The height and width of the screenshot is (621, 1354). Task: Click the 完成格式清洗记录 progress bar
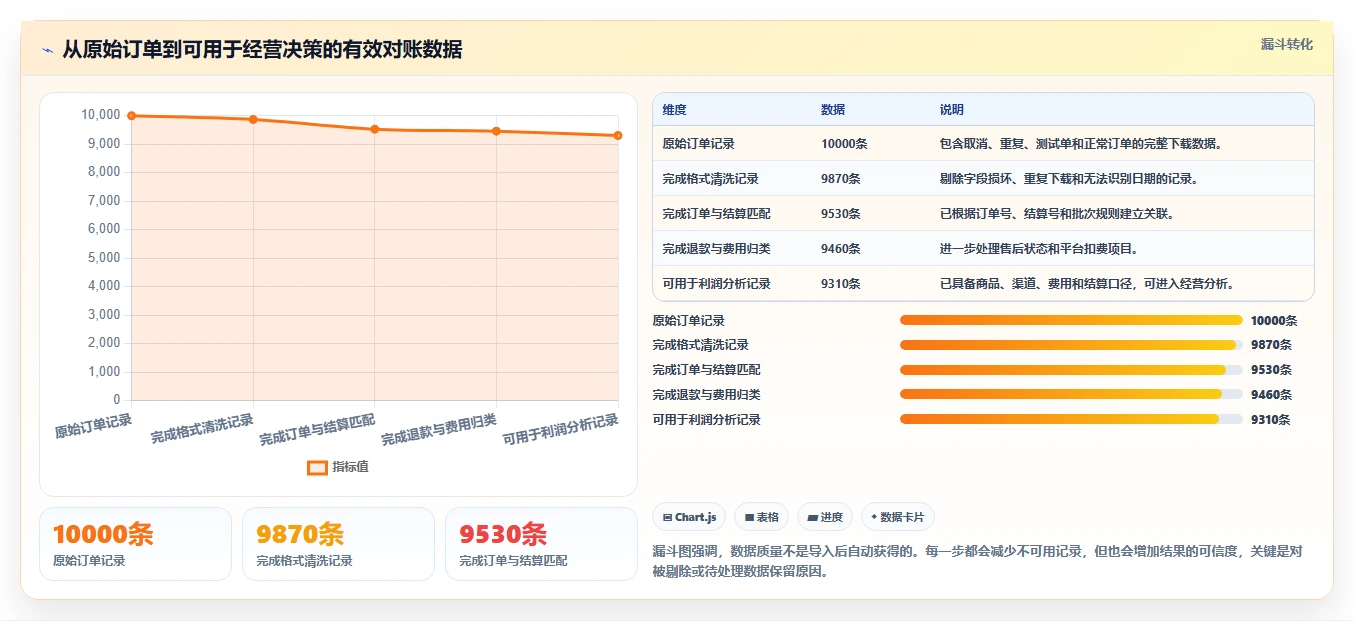(1071, 345)
